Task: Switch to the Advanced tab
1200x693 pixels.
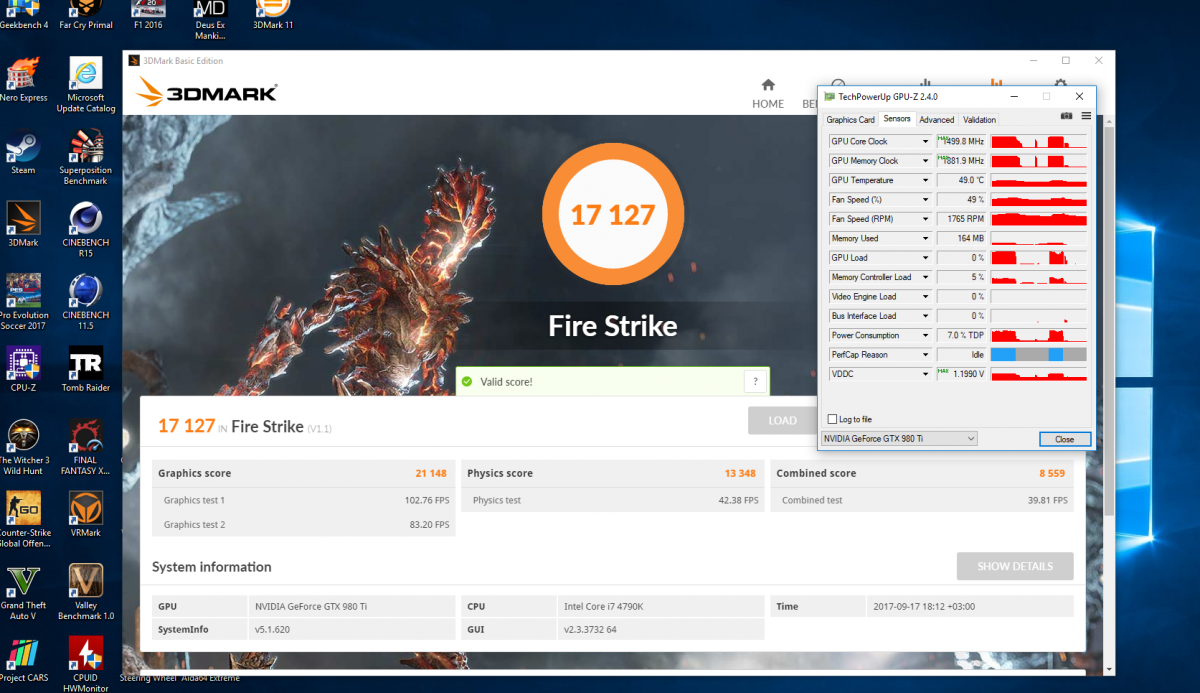Action: pos(937,120)
